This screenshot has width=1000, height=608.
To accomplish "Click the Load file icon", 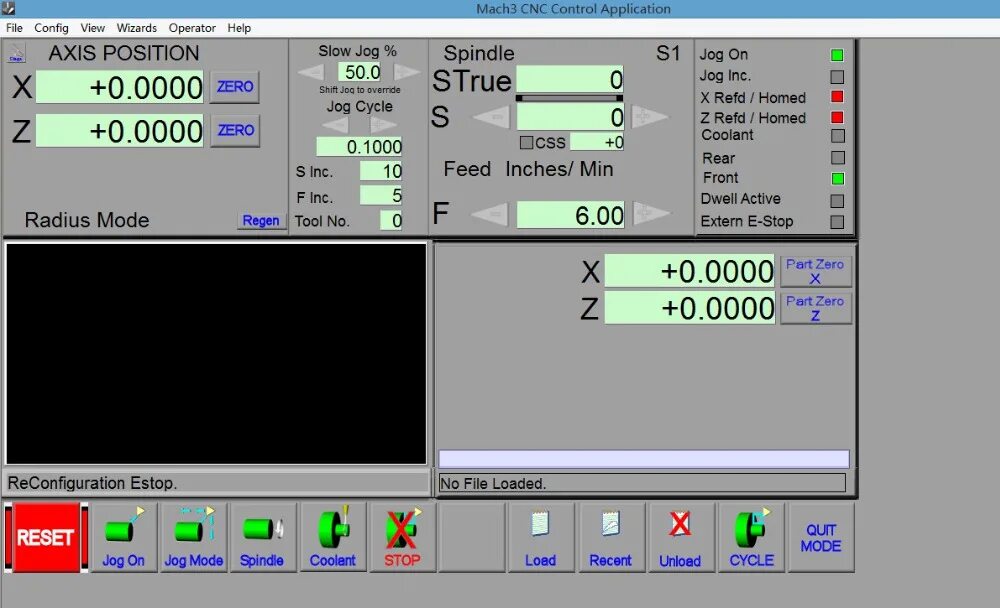I will point(541,537).
